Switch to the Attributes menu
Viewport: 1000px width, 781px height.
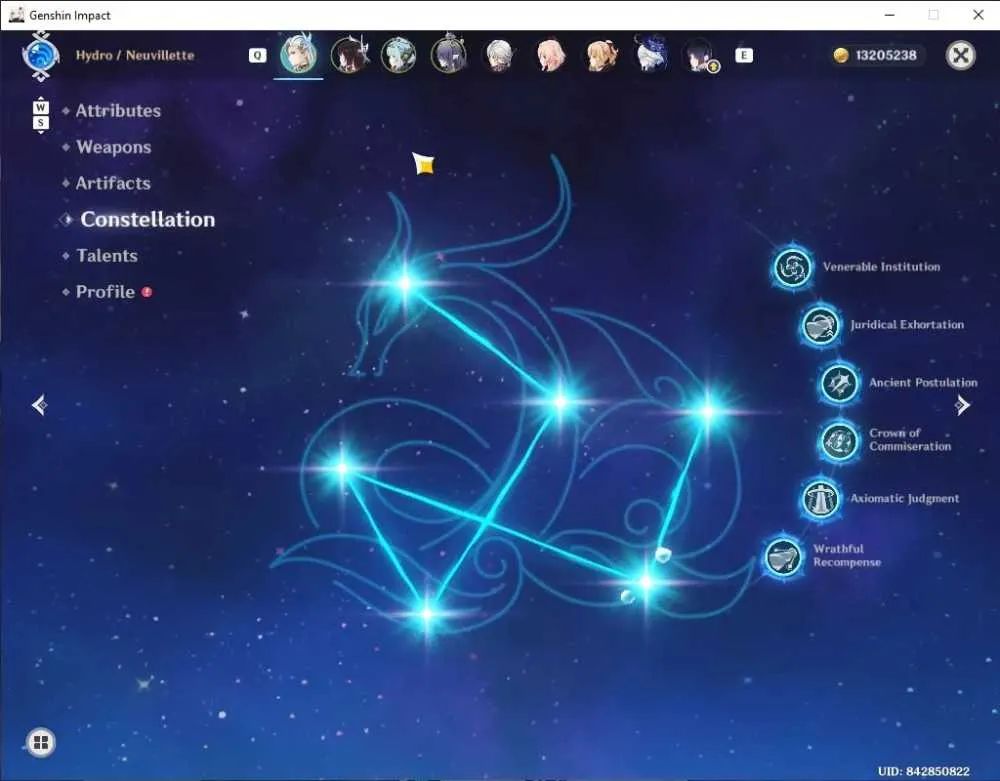tap(118, 111)
